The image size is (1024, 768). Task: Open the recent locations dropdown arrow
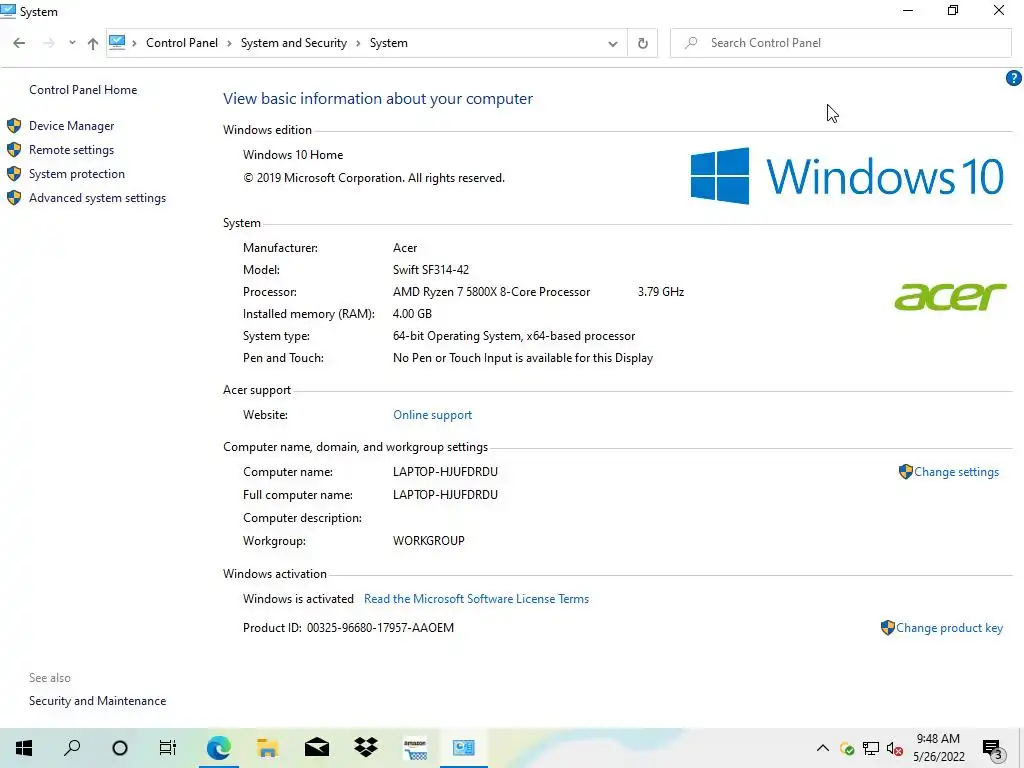[x=72, y=43]
